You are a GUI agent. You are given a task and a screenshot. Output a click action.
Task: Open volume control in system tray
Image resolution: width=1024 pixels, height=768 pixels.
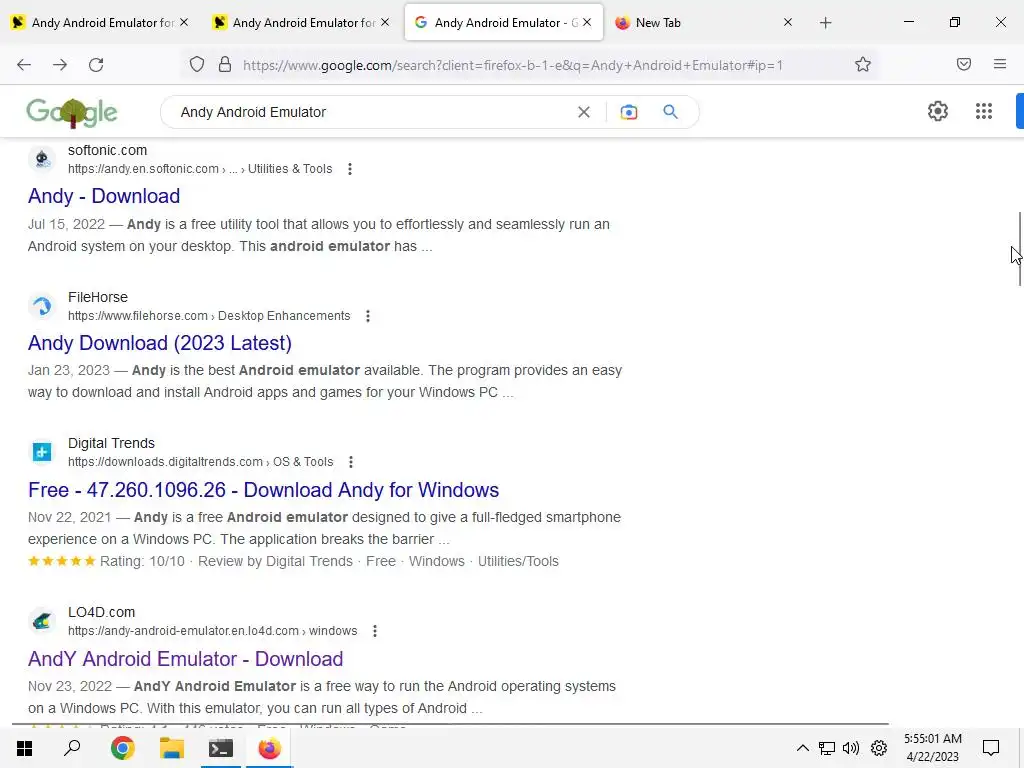click(x=850, y=748)
